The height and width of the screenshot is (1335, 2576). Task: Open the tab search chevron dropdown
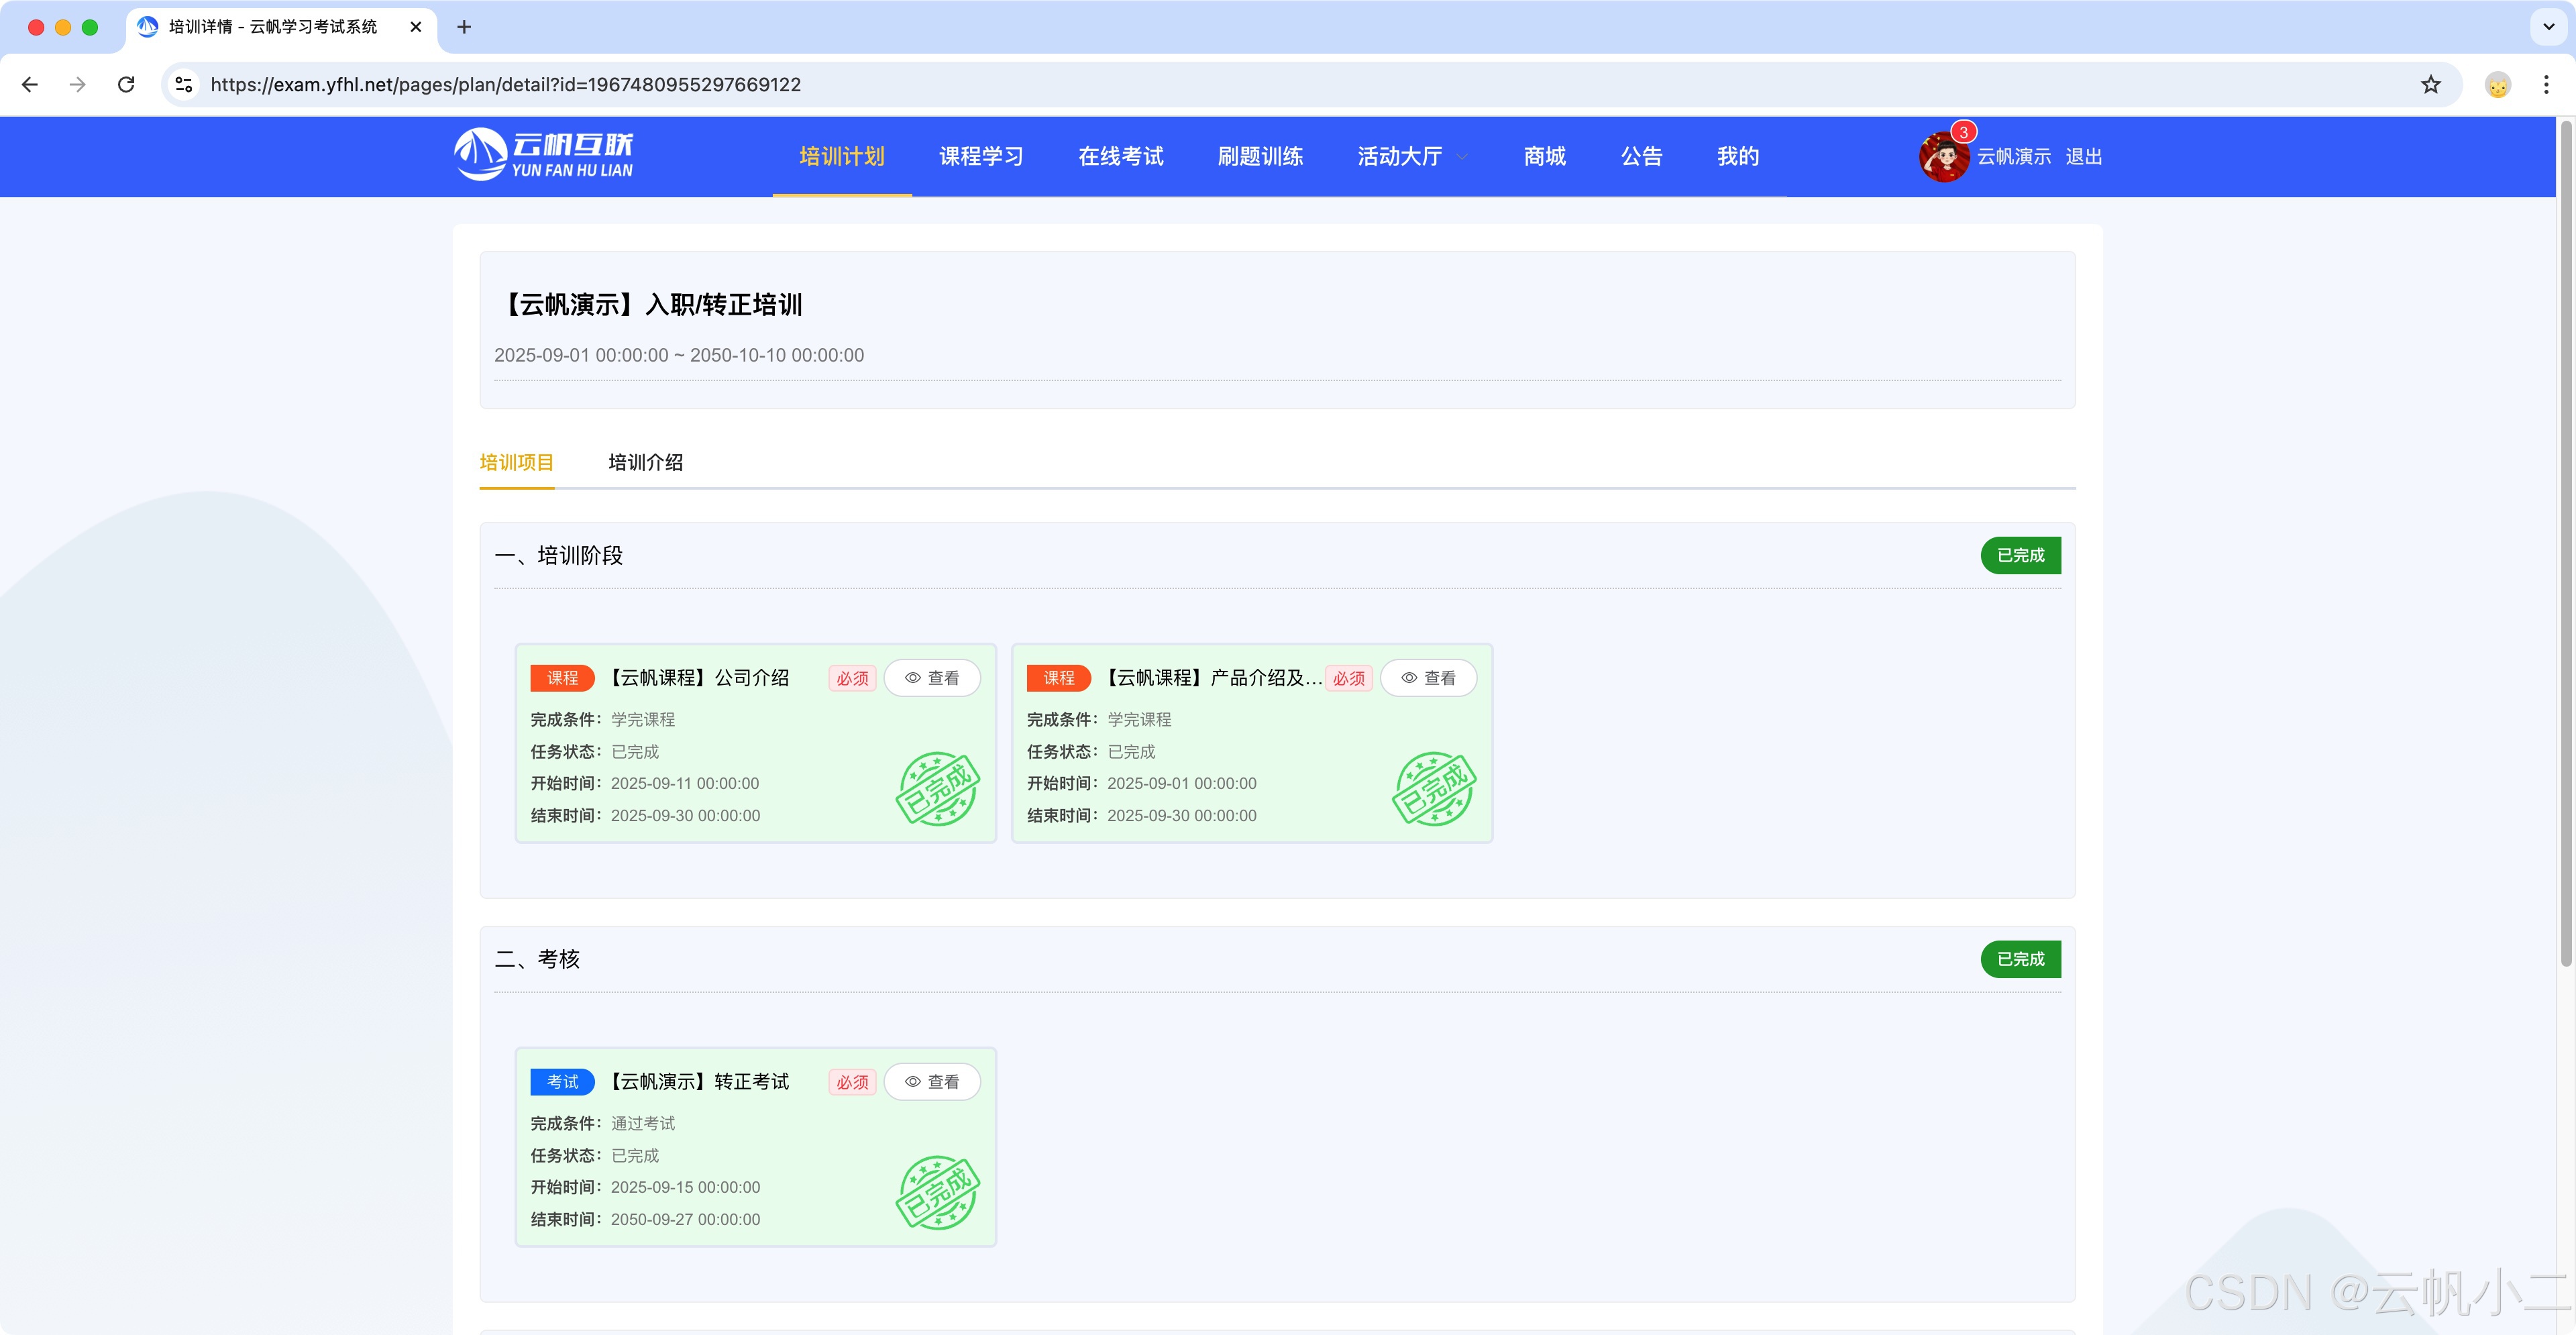click(x=2548, y=27)
